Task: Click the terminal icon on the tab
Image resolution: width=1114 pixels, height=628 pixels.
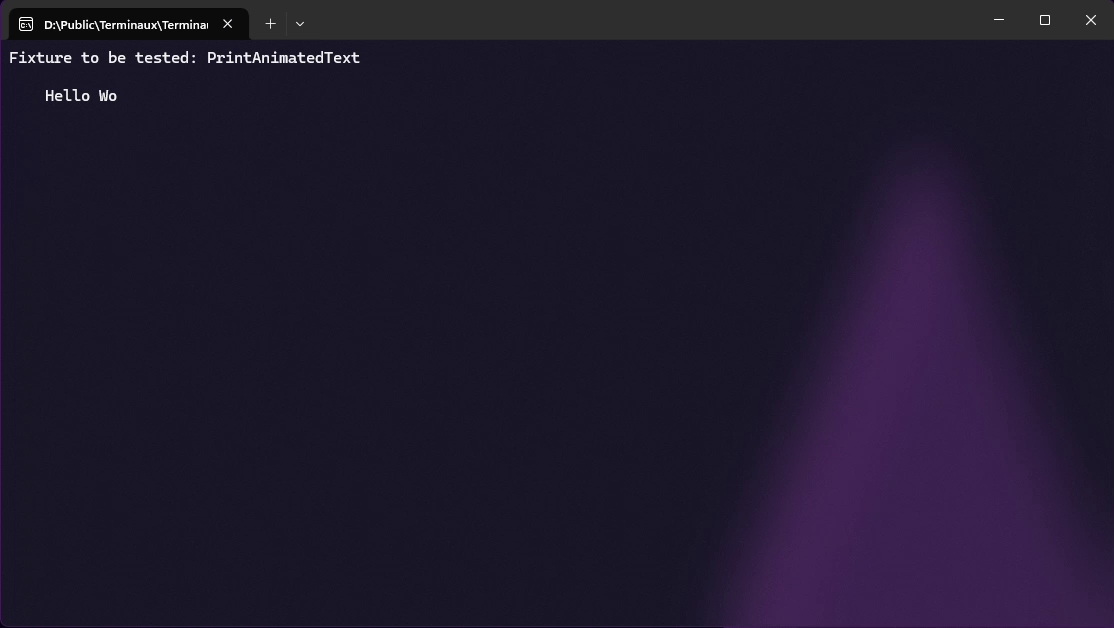Action: tap(26, 24)
